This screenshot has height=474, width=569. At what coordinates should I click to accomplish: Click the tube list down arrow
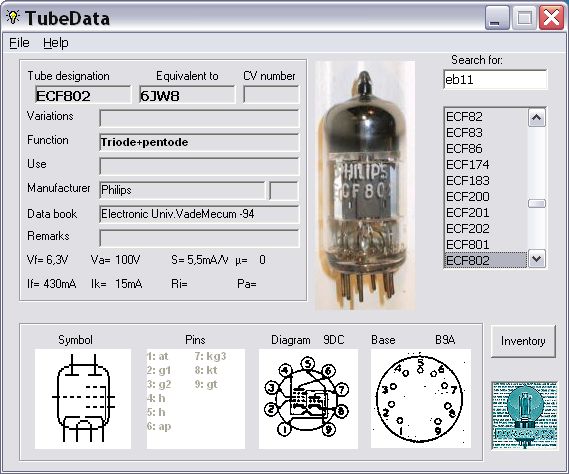[x=537, y=259]
